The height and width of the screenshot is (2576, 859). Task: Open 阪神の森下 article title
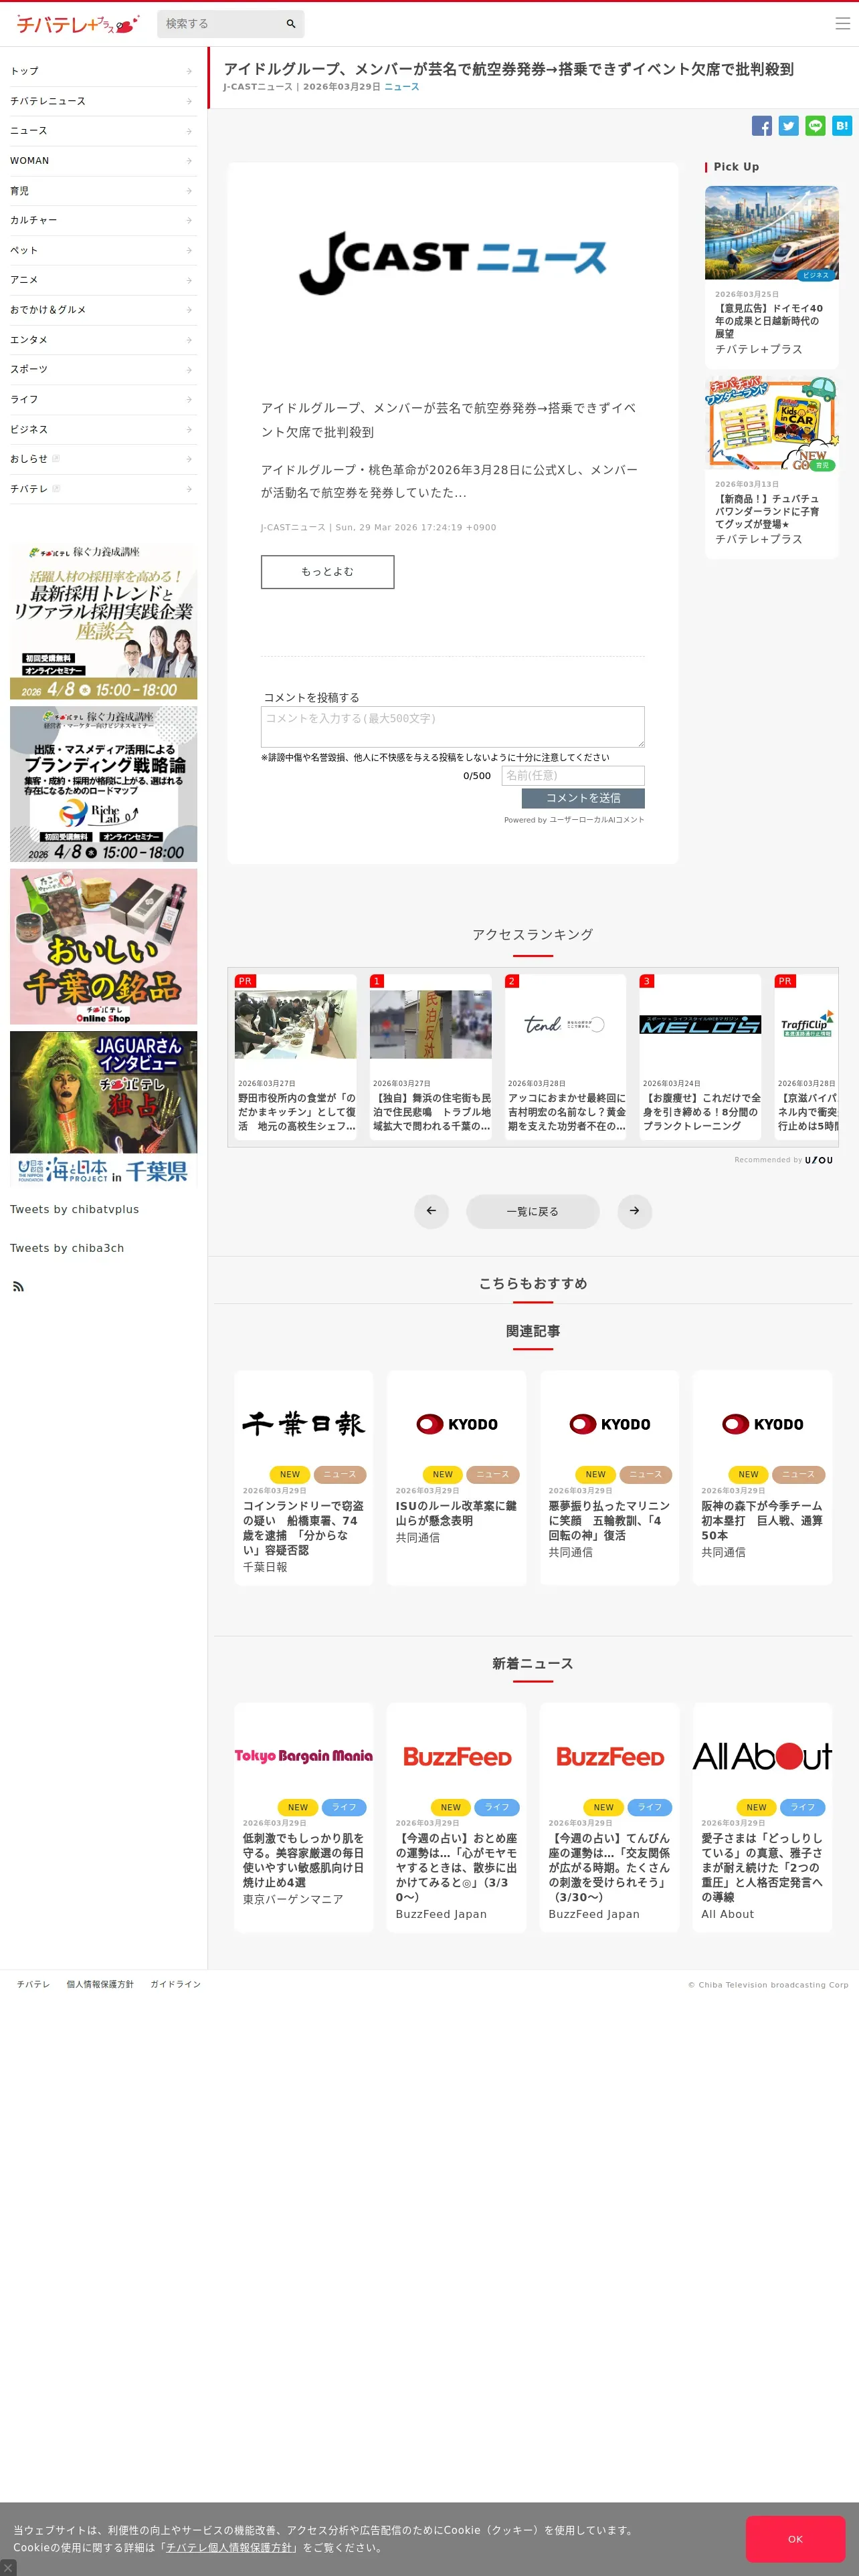click(x=762, y=1520)
